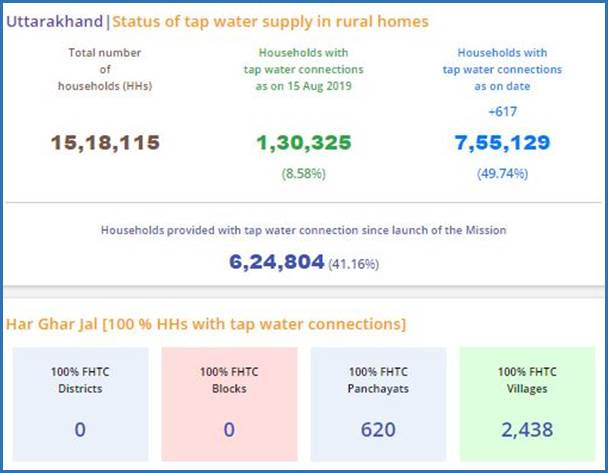608x473 pixels.
Task: Click the 'connections as on date' label
Action: pyautogui.click(x=502, y=78)
